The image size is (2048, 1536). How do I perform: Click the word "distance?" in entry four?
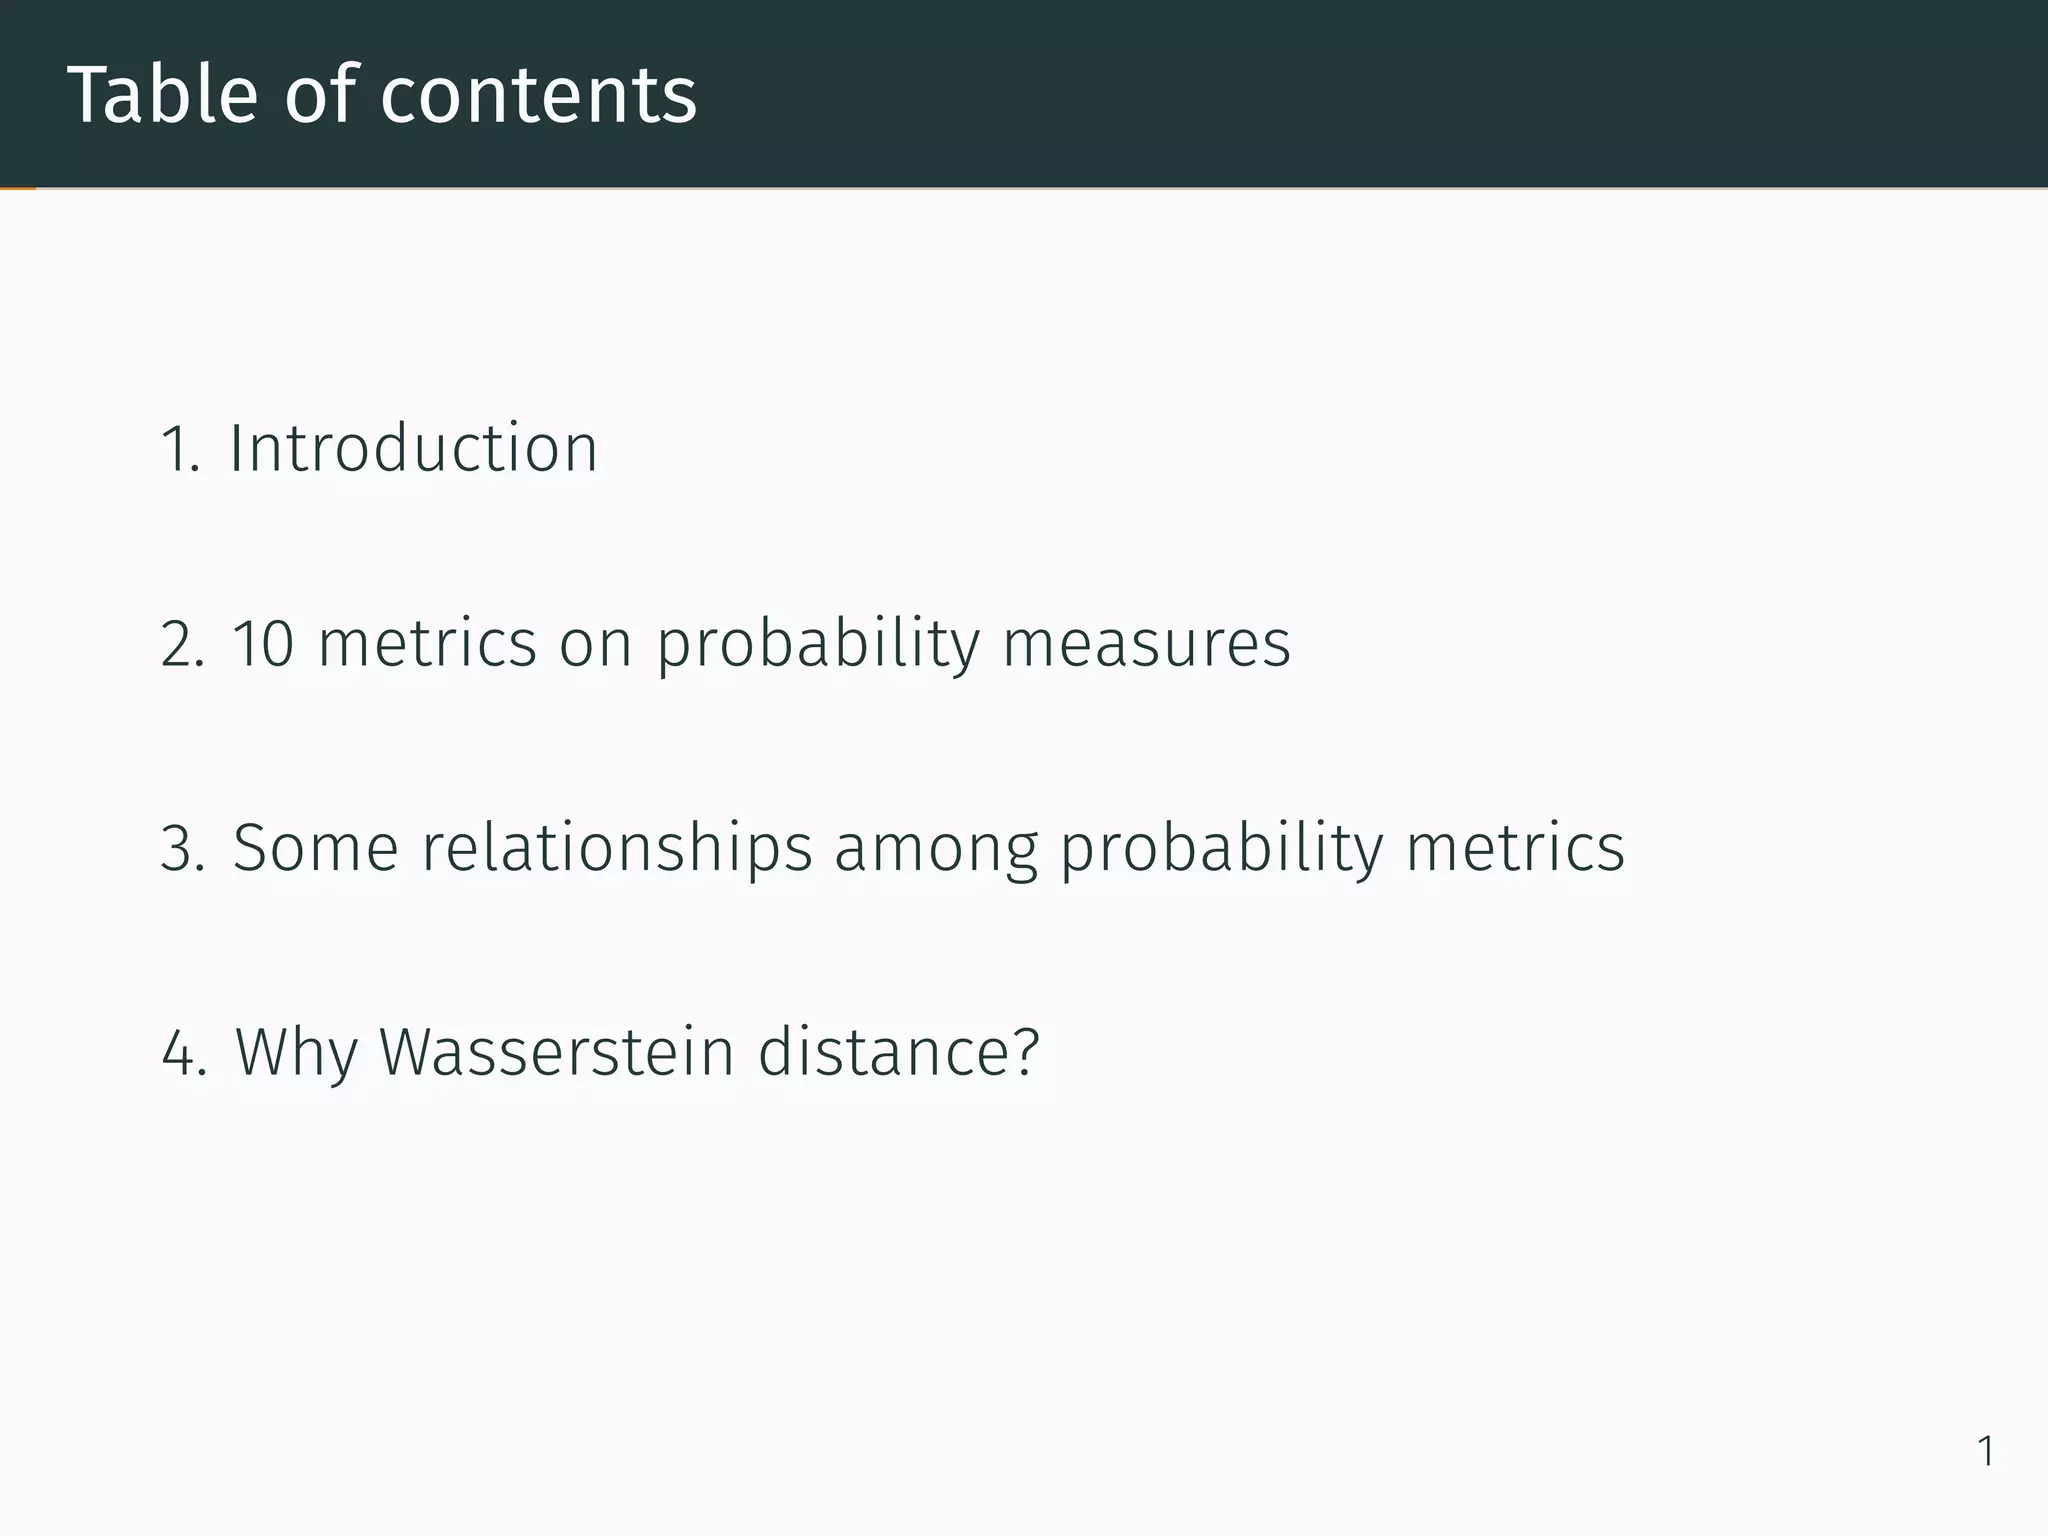pyautogui.click(x=898, y=1052)
